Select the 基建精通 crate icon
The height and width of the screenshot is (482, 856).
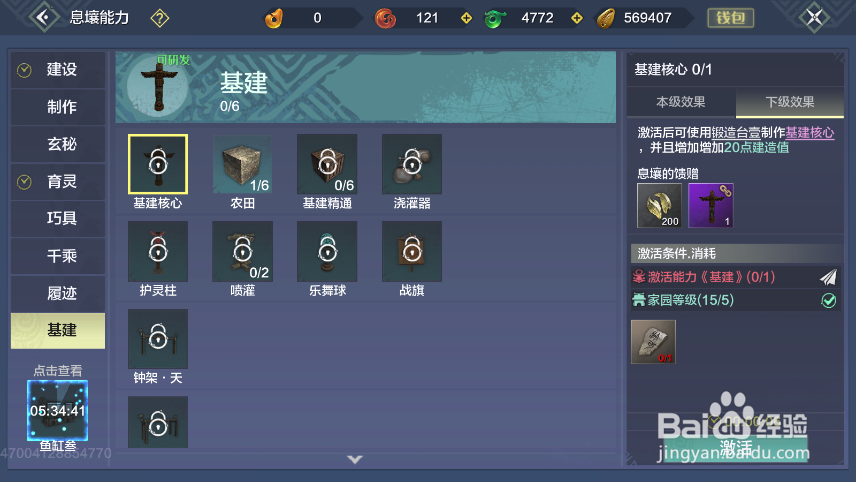pos(327,164)
